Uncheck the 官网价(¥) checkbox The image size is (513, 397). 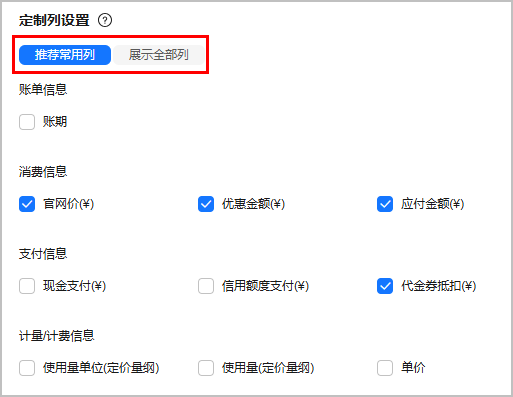[27, 204]
